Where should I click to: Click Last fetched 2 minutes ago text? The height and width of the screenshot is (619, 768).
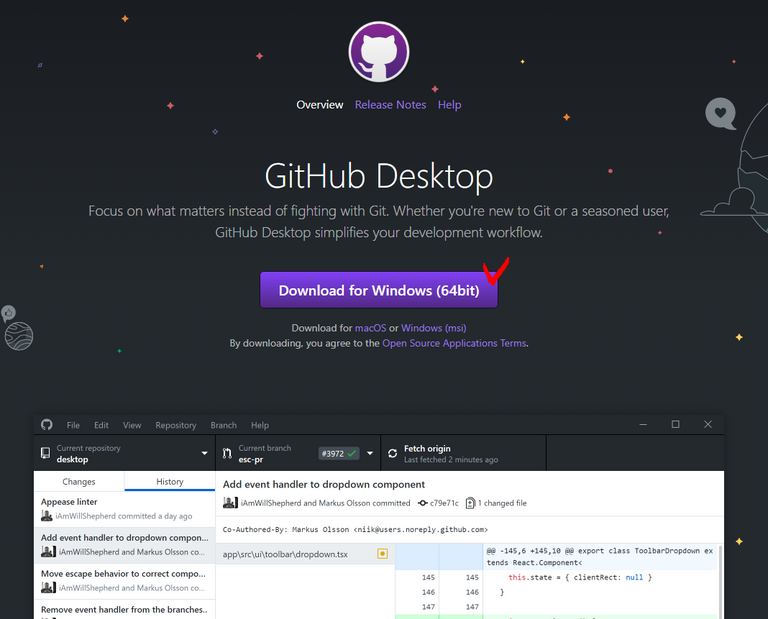(451, 459)
